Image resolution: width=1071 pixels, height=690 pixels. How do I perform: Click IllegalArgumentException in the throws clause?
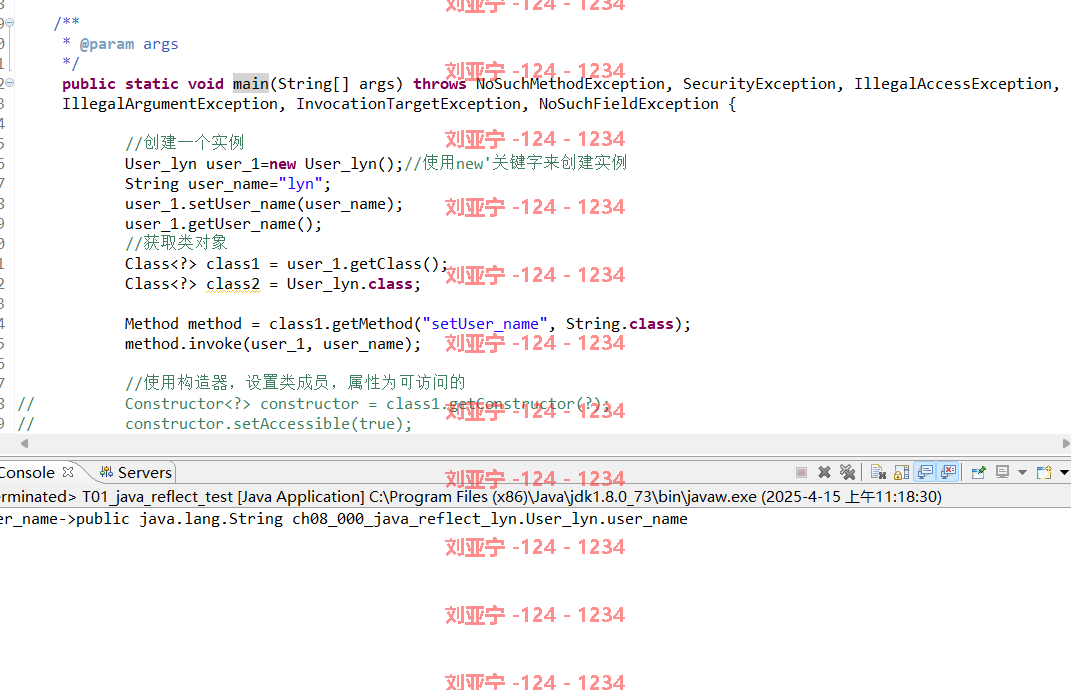coord(170,104)
